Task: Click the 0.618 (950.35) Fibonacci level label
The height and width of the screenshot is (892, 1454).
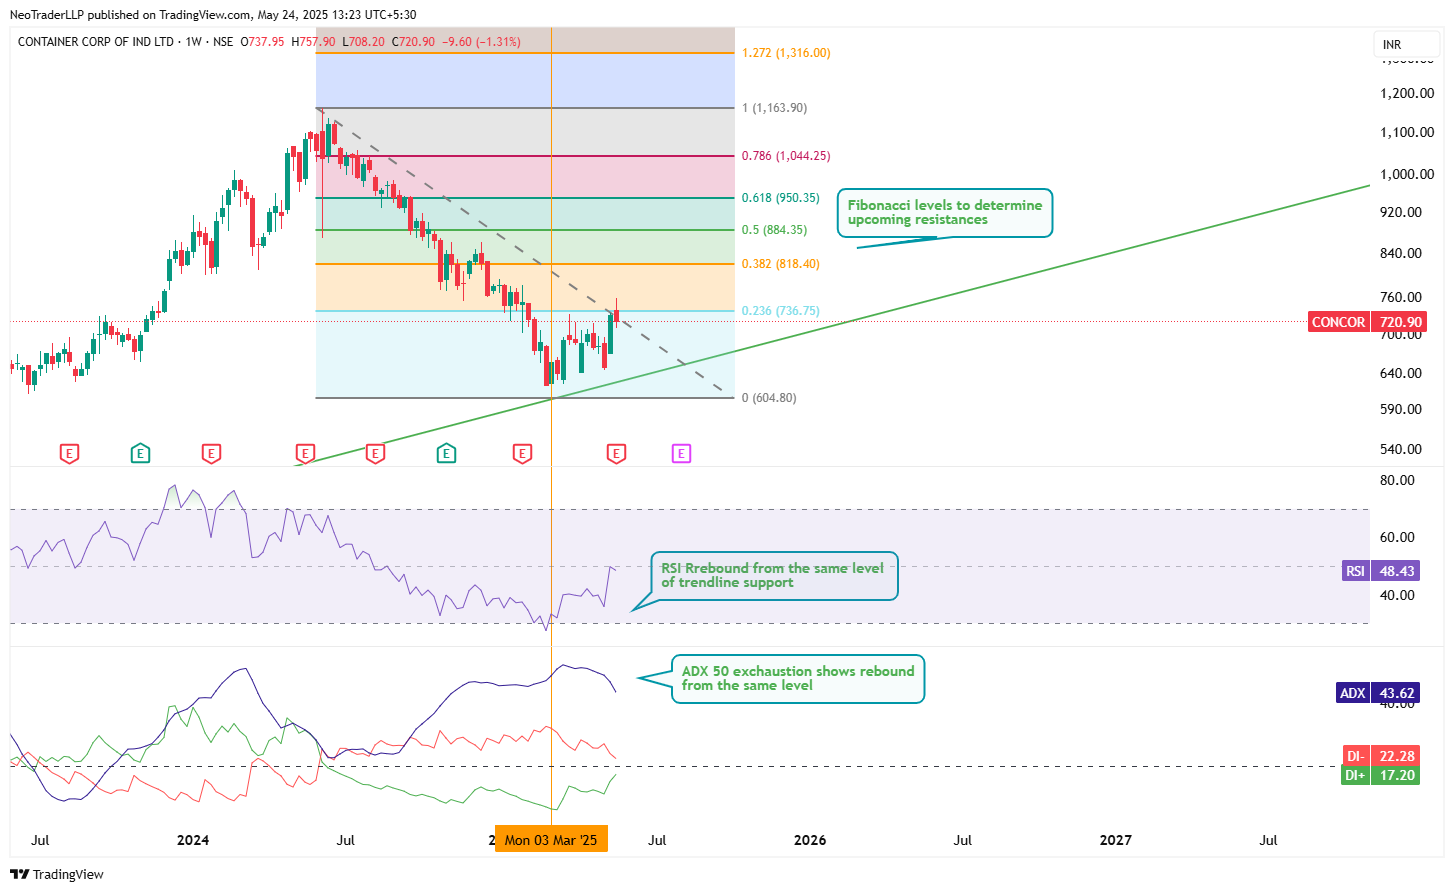Action: pos(780,198)
